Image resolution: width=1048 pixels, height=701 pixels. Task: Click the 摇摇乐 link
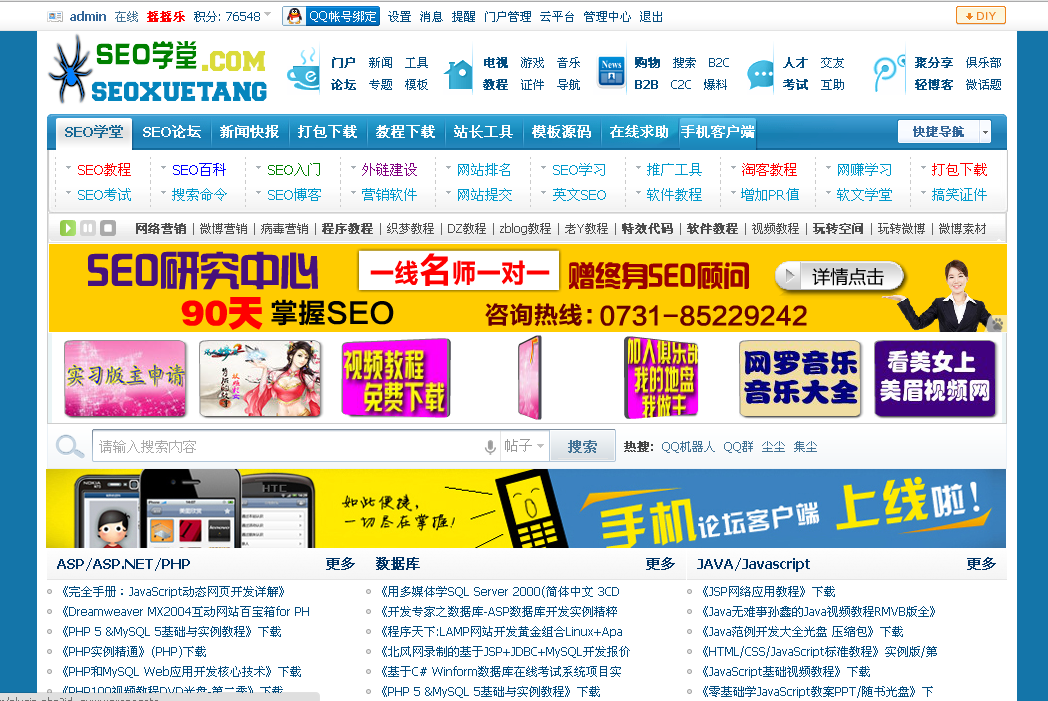pyautogui.click(x=166, y=17)
